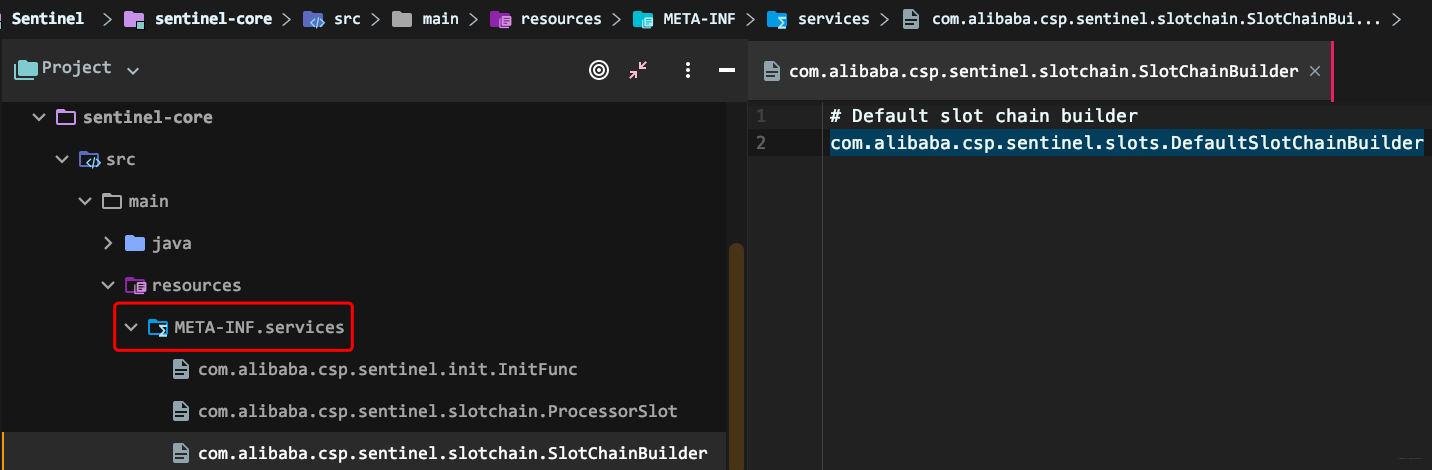
Task: Click src in the breadcrumb bar
Action: click(x=347, y=18)
